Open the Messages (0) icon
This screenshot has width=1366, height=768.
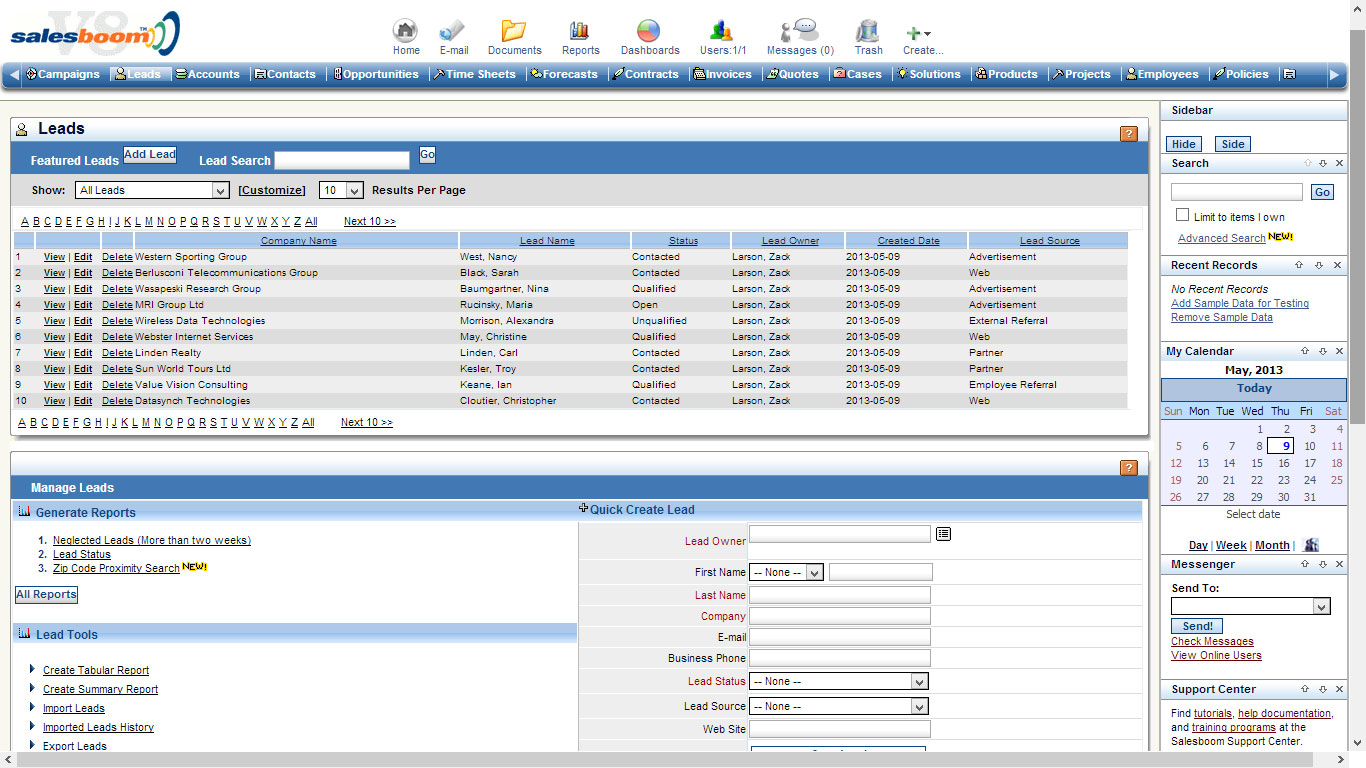click(x=800, y=30)
